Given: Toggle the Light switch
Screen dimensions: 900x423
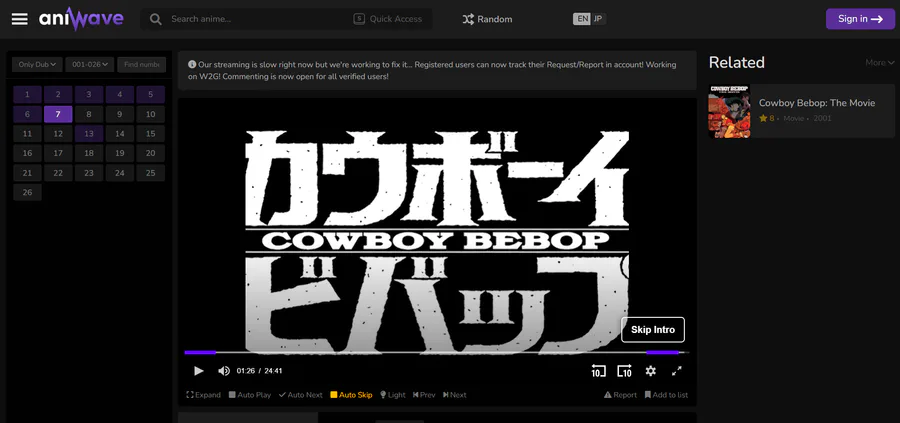Looking at the screenshot, I should pos(393,395).
